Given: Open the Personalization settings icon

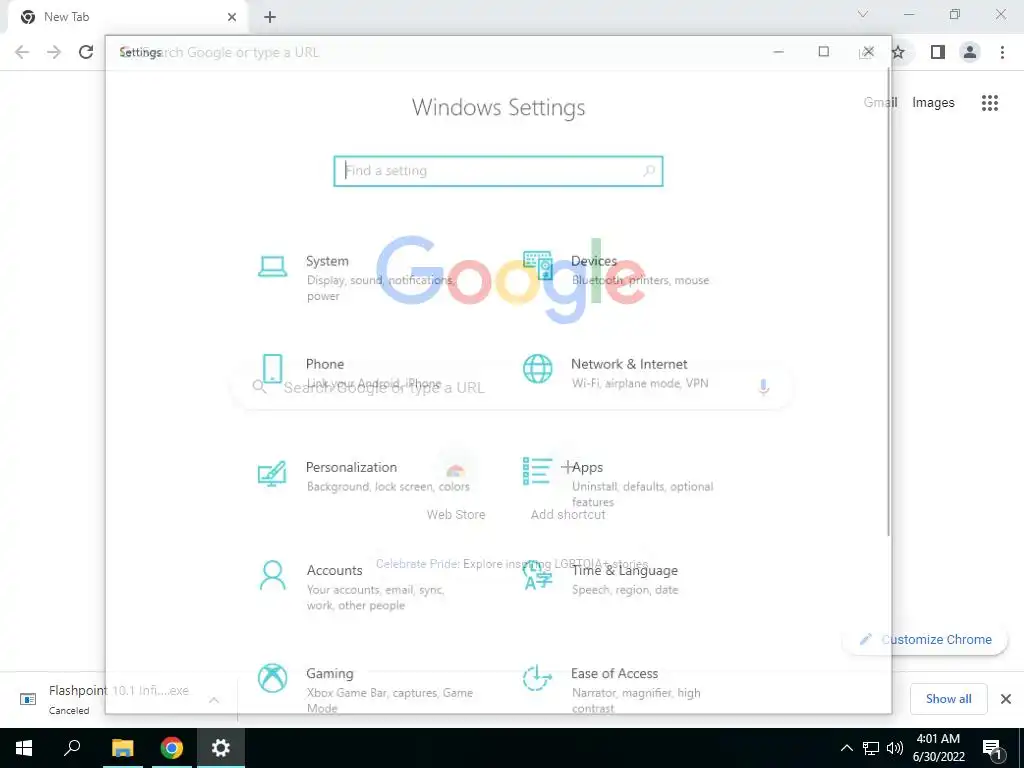Looking at the screenshot, I should point(272,473).
